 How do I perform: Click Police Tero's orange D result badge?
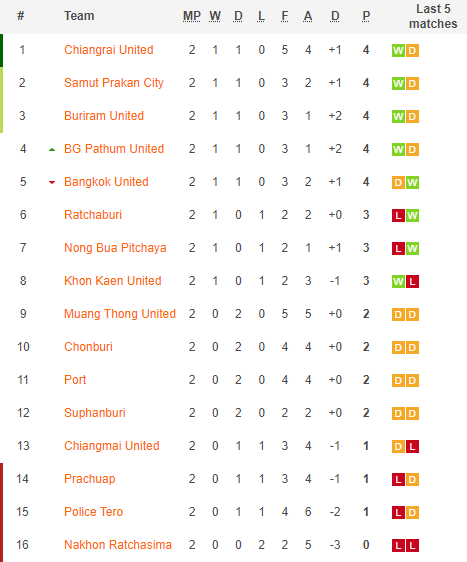click(x=412, y=513)
